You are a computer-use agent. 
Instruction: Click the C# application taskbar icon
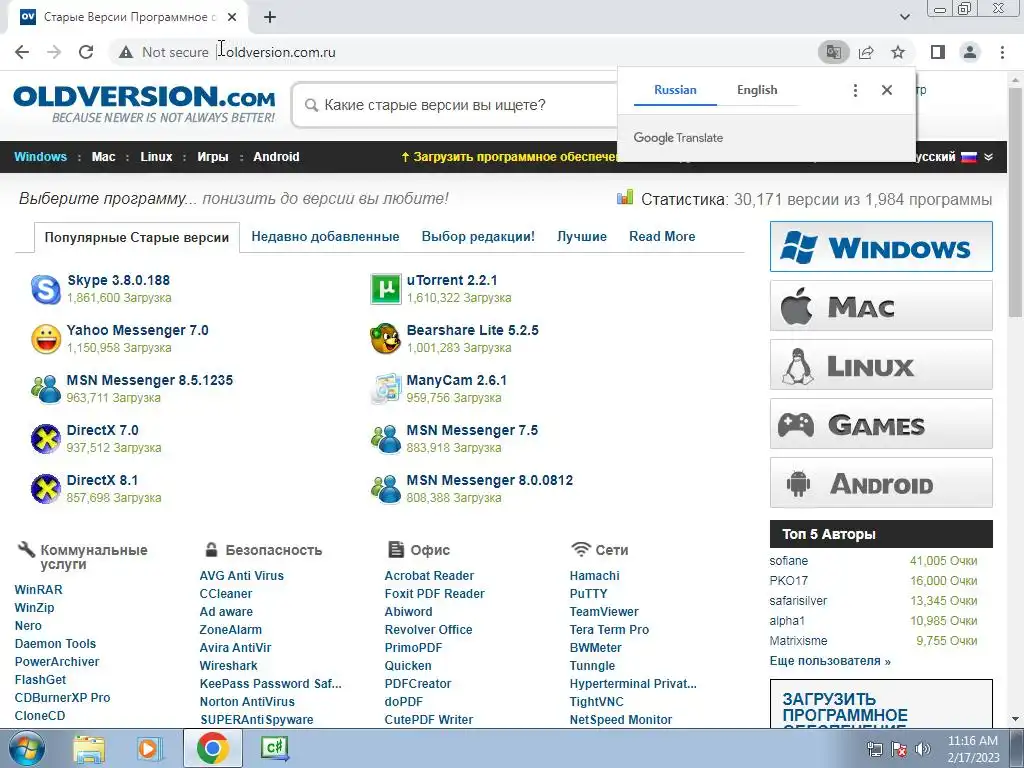point(274,748)
